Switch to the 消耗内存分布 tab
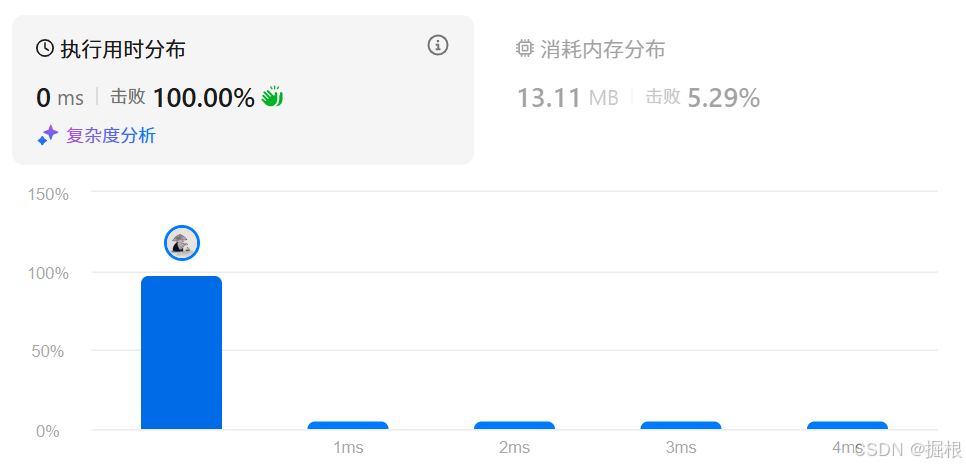This screenshot has width=966, height=467. click(603, 49)
